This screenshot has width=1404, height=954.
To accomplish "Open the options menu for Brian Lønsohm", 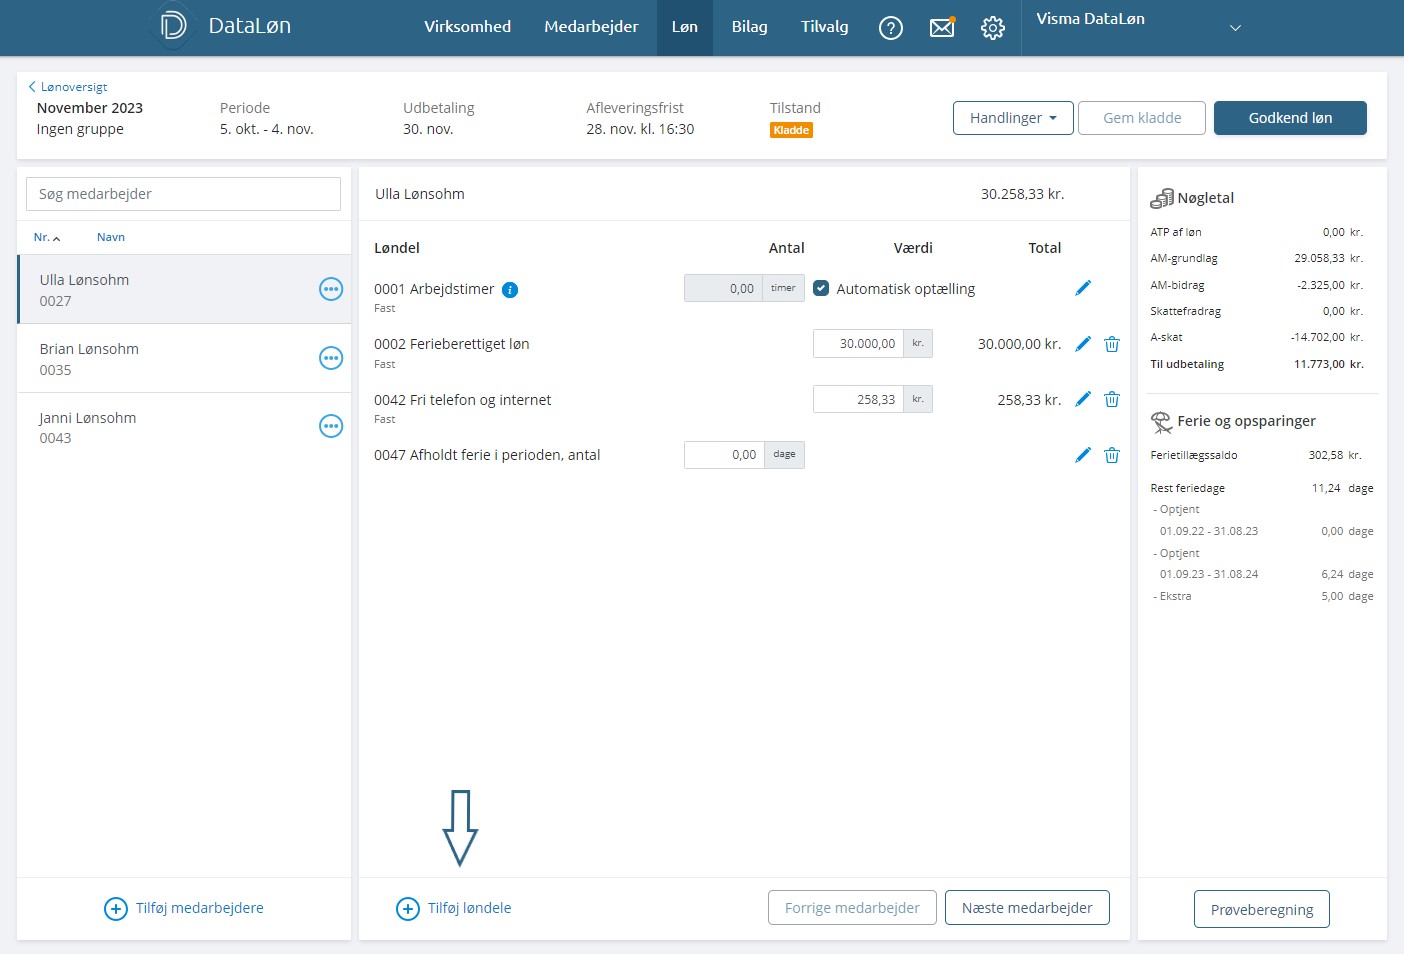I will coord(330,358).
